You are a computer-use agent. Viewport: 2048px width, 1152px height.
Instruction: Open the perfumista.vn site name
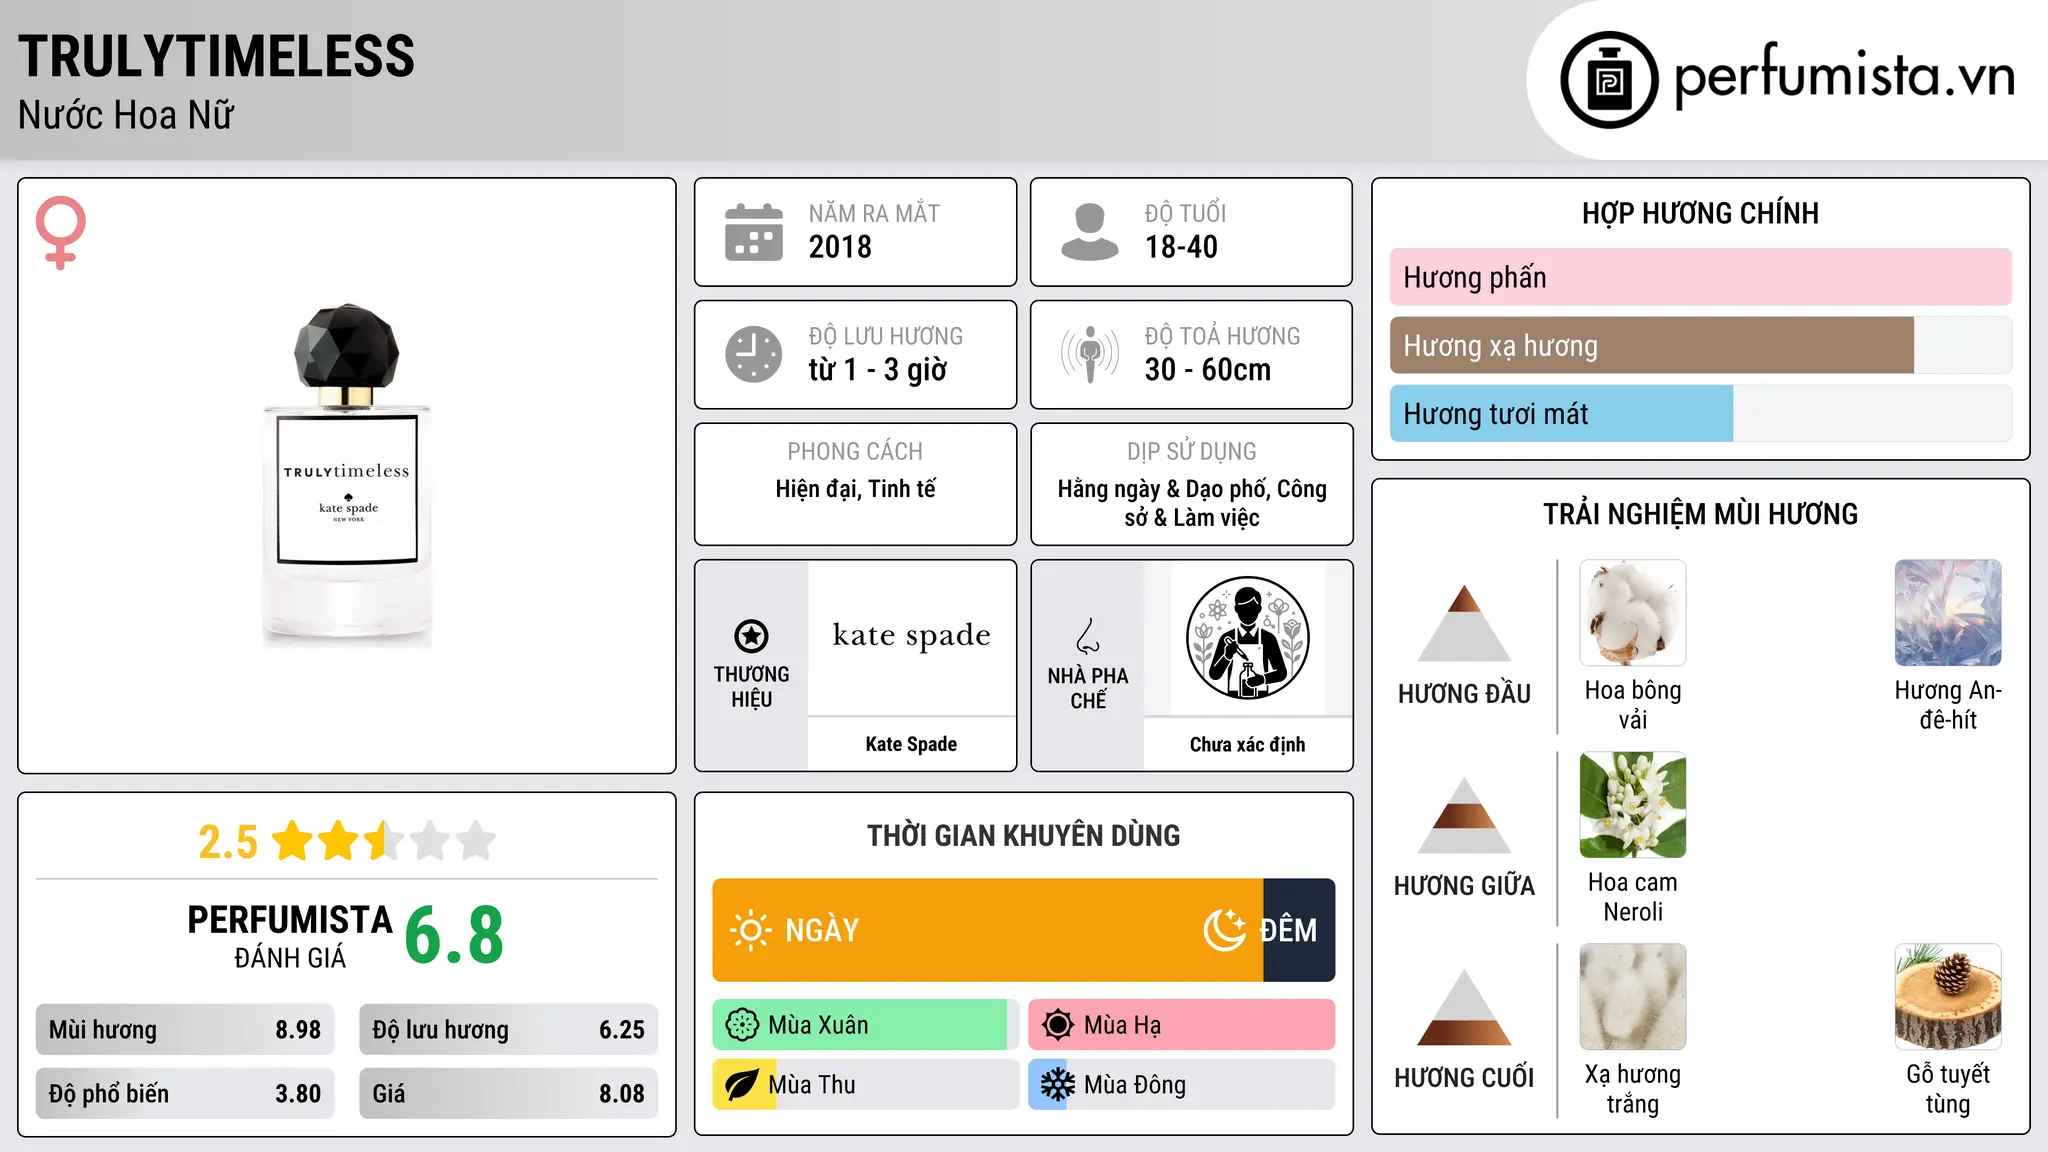point(1844,76)
